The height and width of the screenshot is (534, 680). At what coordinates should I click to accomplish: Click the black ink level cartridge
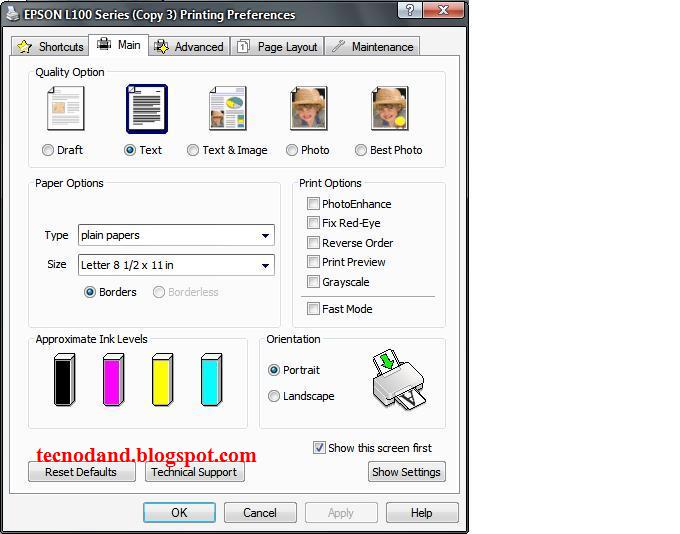tap(65, 380)
